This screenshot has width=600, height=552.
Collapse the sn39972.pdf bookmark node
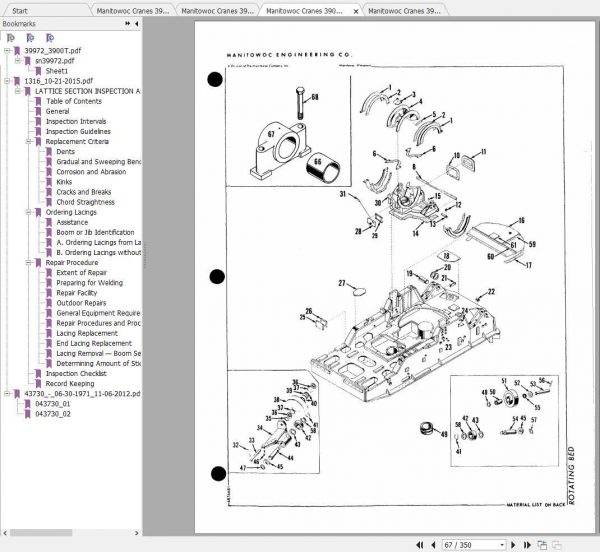pyautogui.click(x=18, y=60)
